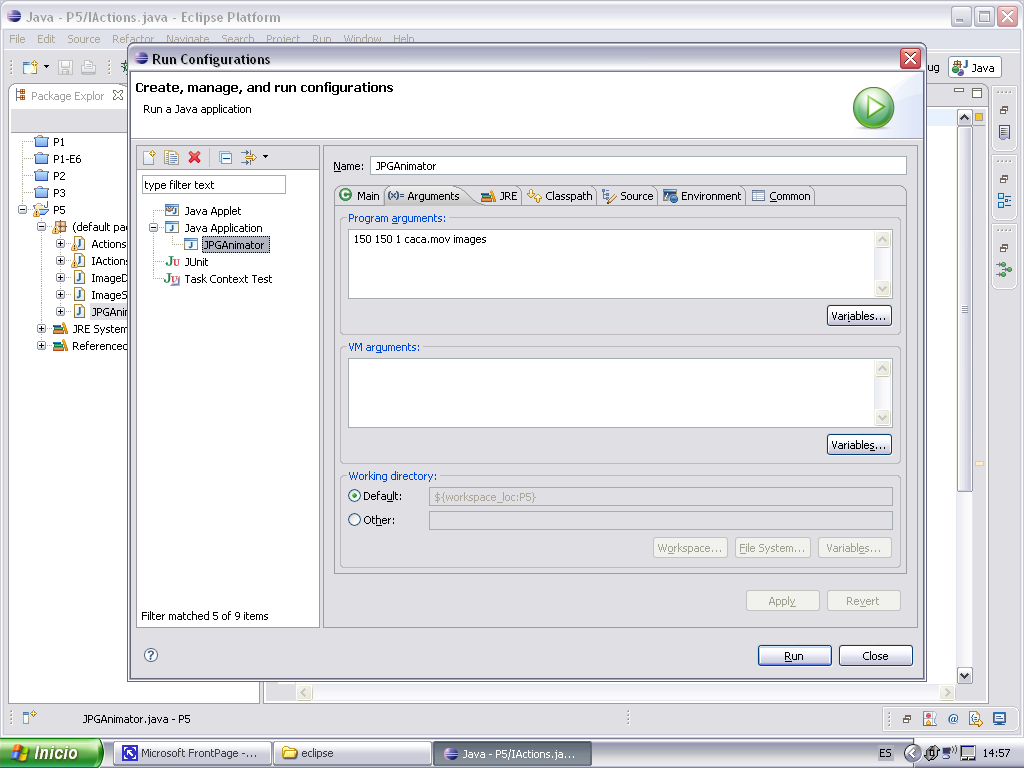Open File menu in Eclipse
The height and width of the screenshot is (768, 1024).
(17, 39)
